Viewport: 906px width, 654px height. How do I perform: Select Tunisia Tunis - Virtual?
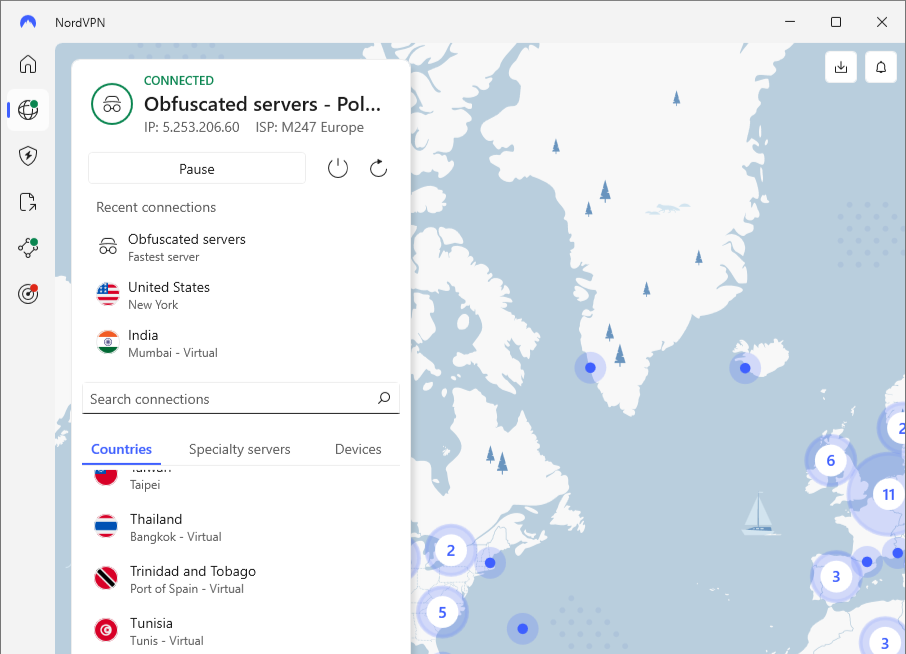(x=241, y=631)
